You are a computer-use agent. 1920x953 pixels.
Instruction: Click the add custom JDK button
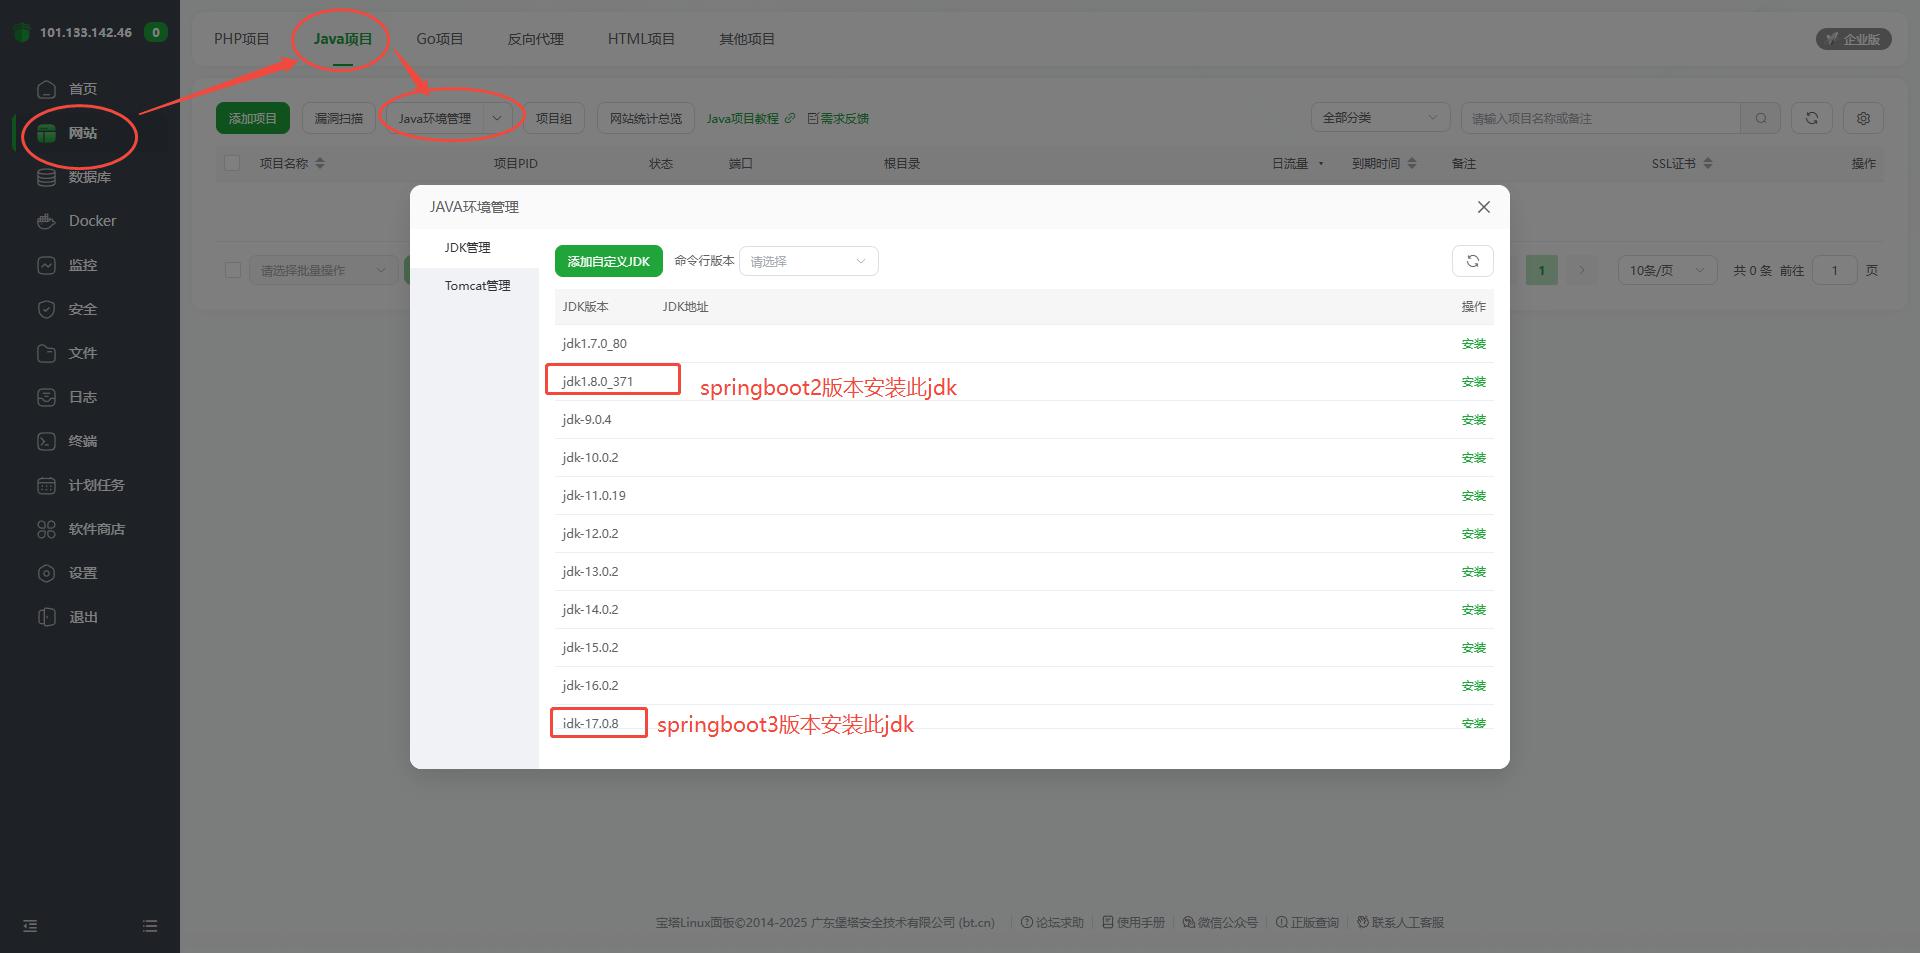pyautogui.click(x=608, y=261)
